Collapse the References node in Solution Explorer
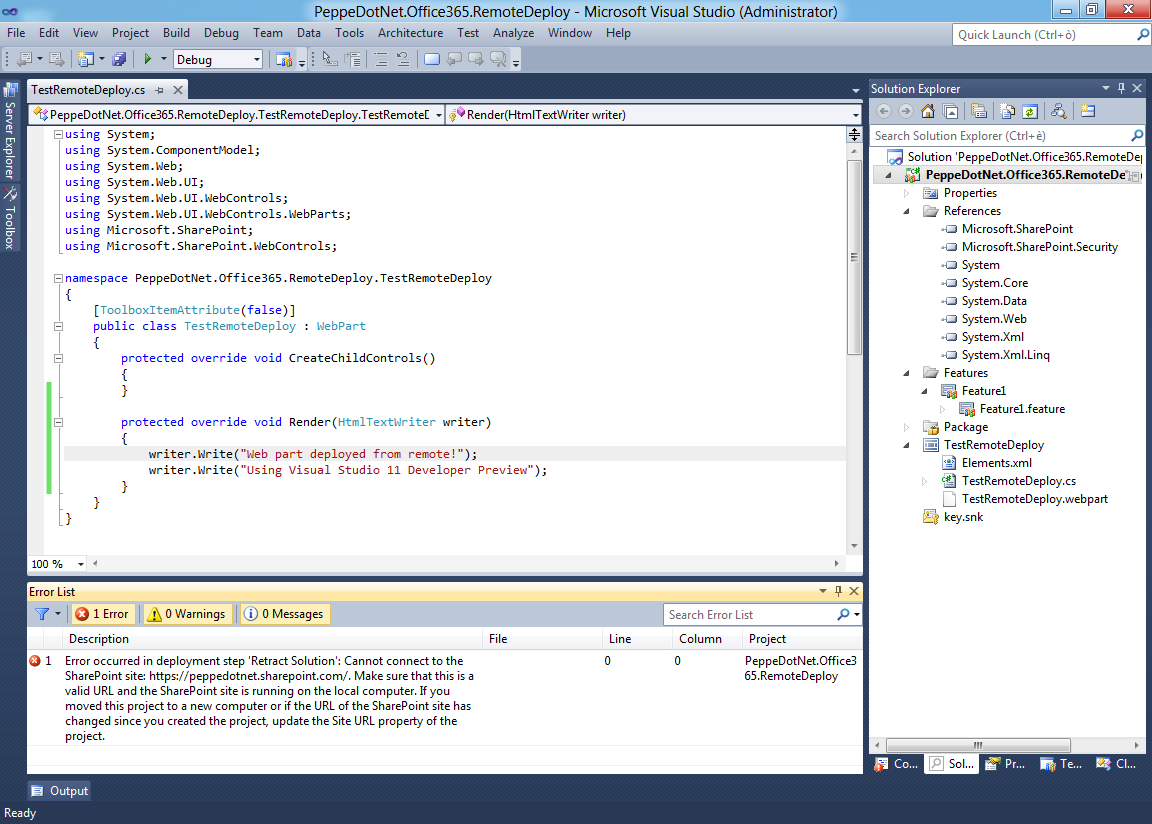Image resolution: width=1152 pixels, height=824 pixels. 907,212
